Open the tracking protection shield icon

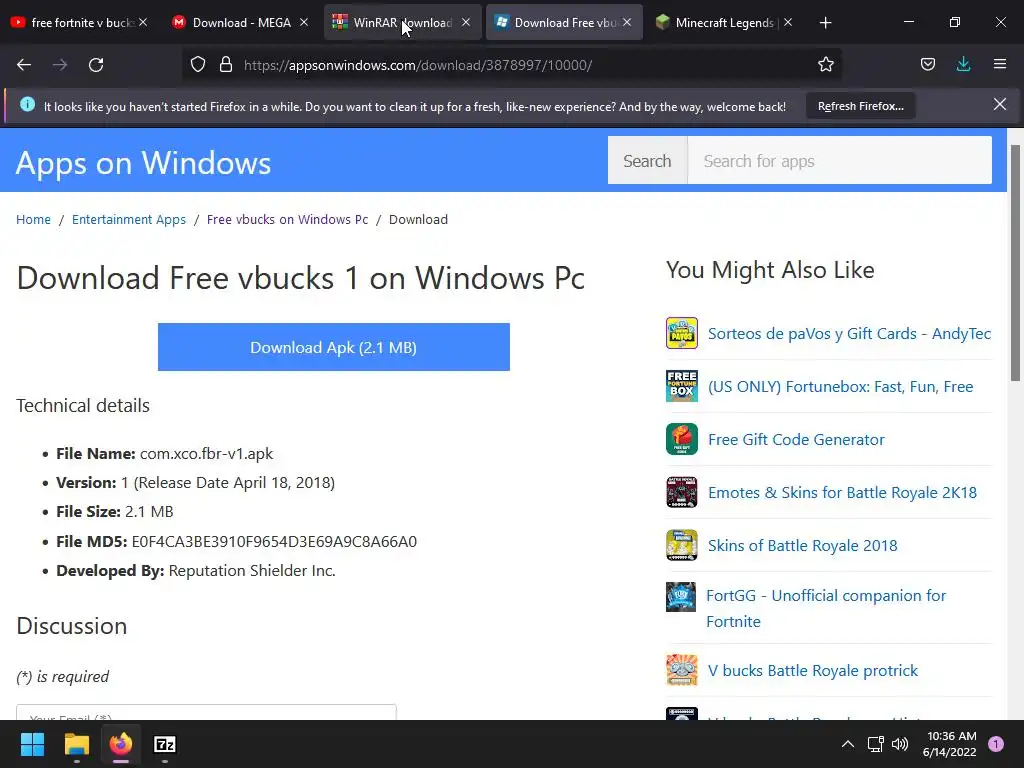tap(198, 65)
